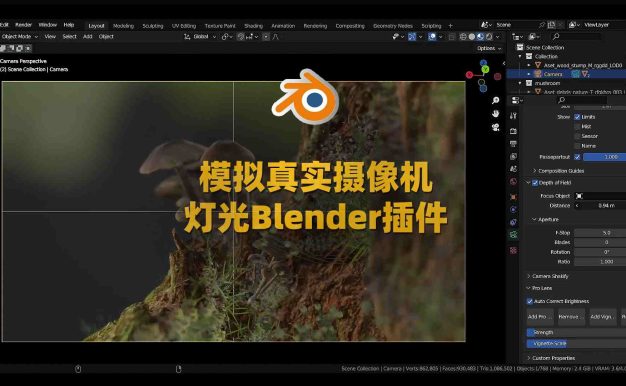Image resolution: width=626 pixels, height=386 pixels.
Task: Uncheck Auto Correct Brightness
Action: (530, 301)
